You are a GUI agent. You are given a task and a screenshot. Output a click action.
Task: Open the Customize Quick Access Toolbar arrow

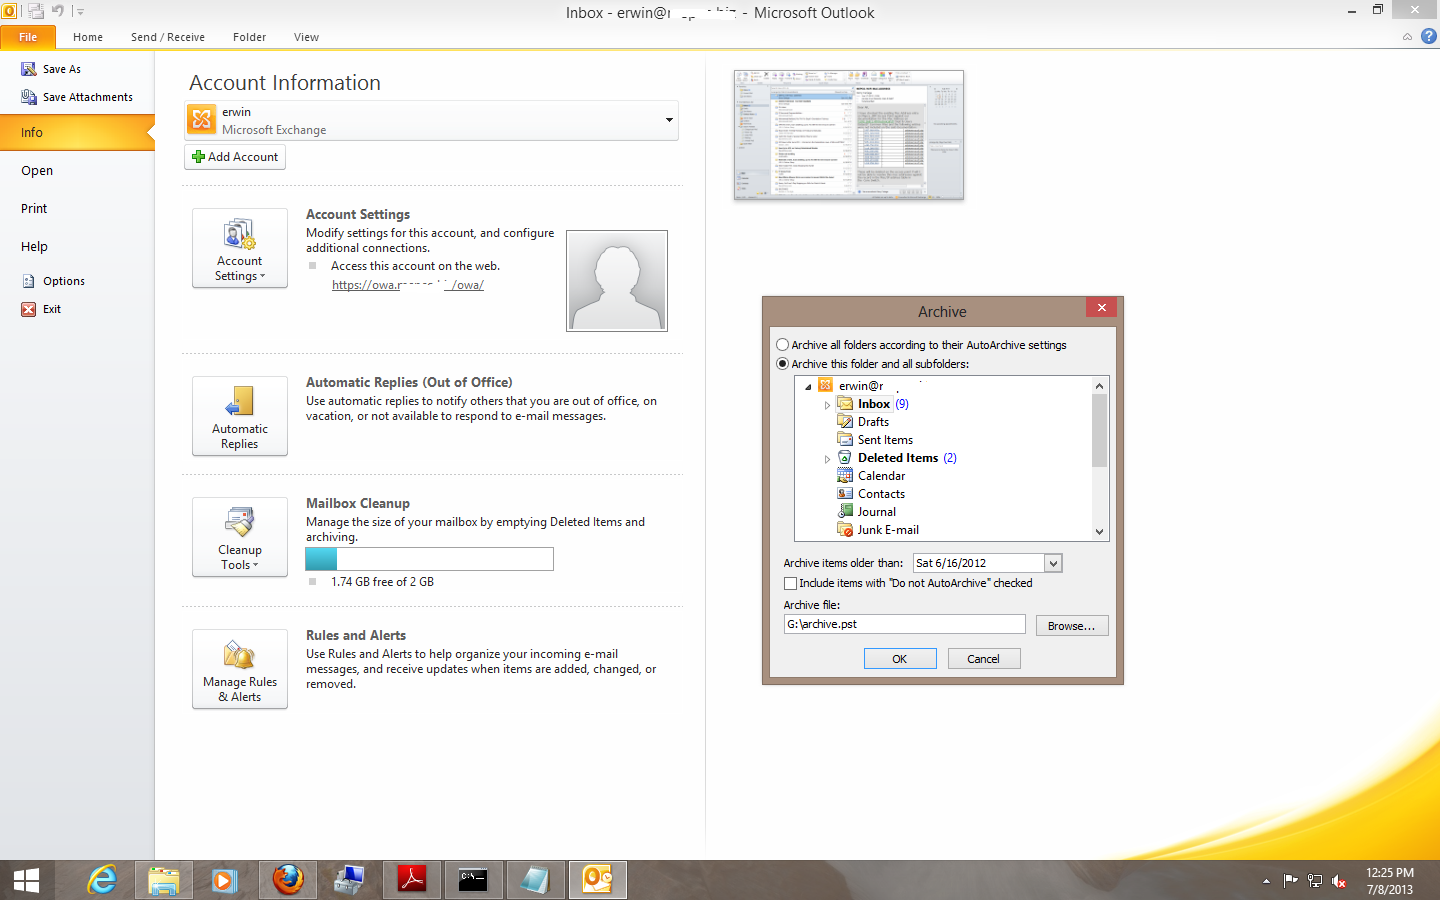click(x=80, y=12)
